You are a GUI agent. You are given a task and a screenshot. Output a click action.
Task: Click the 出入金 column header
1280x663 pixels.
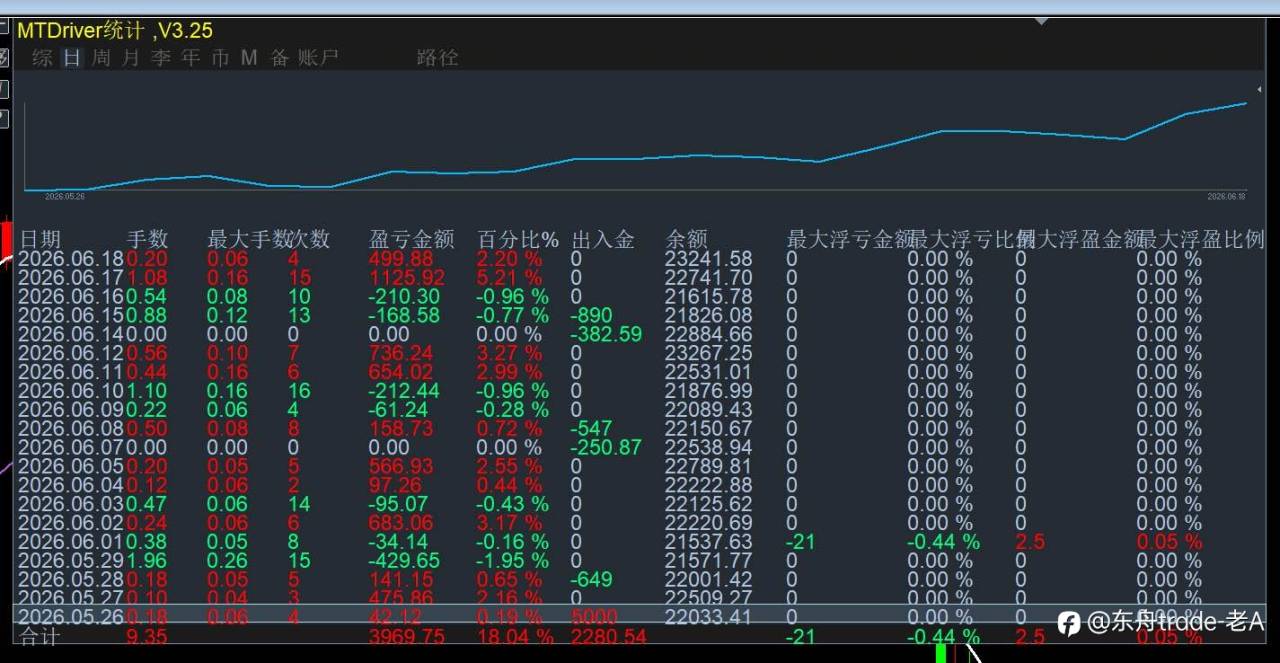point(603,239)
